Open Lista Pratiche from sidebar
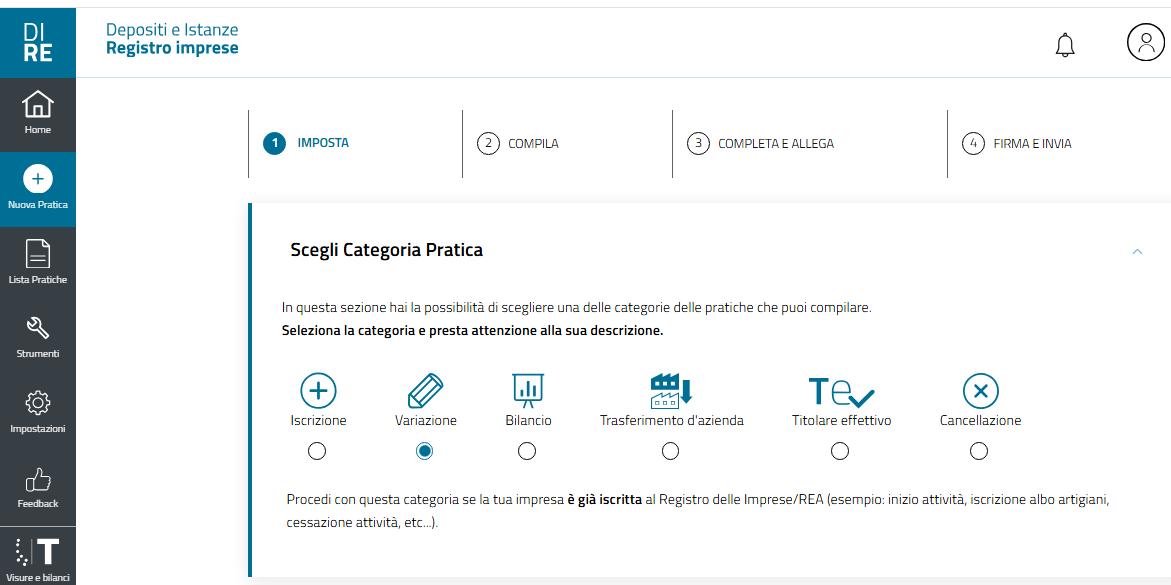Image resolution: width=1171 pixels, height=585 pixels. pyautogui.click(x=38, y=262)
